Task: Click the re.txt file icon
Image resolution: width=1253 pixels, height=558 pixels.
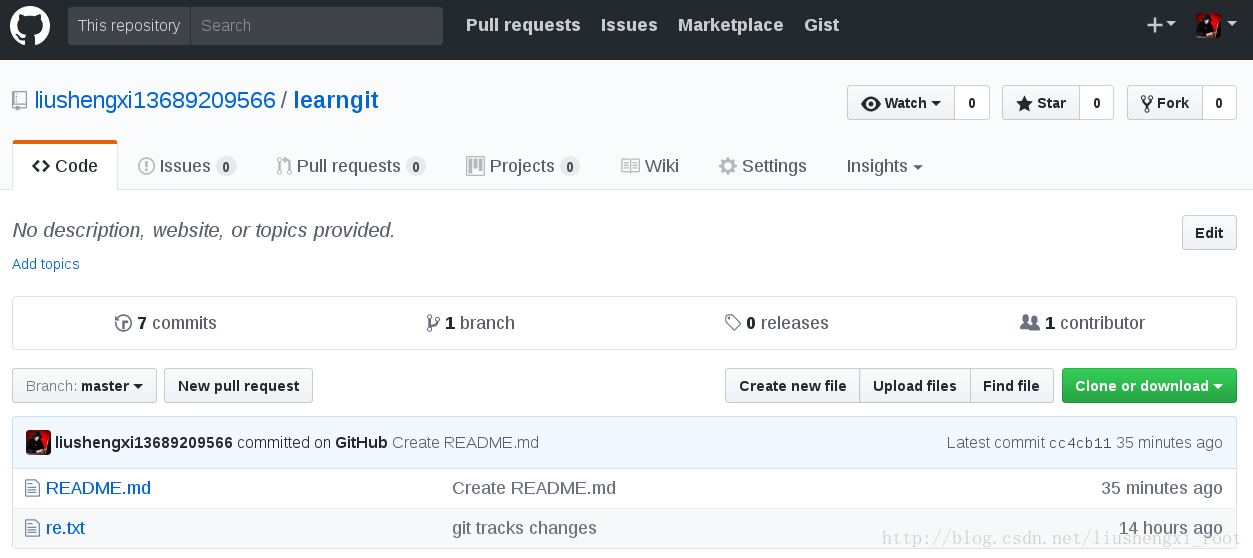Action: [x=32, y=528]
